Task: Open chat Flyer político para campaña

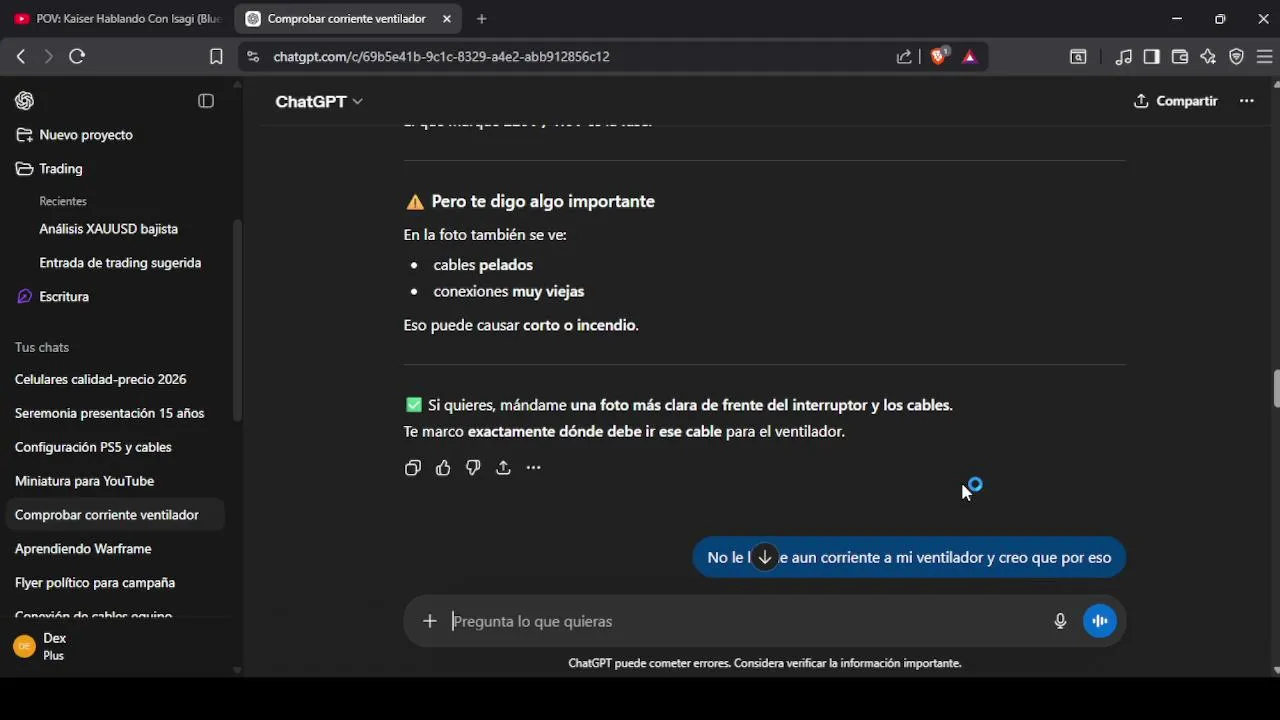Action: pos(94,583)
